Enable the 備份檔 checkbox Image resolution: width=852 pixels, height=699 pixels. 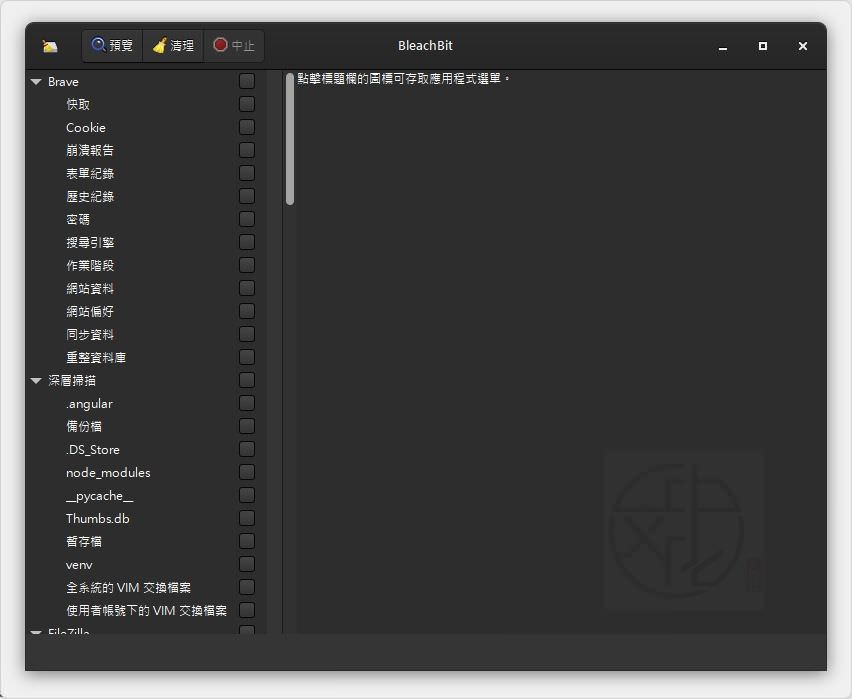pos(247,426)
